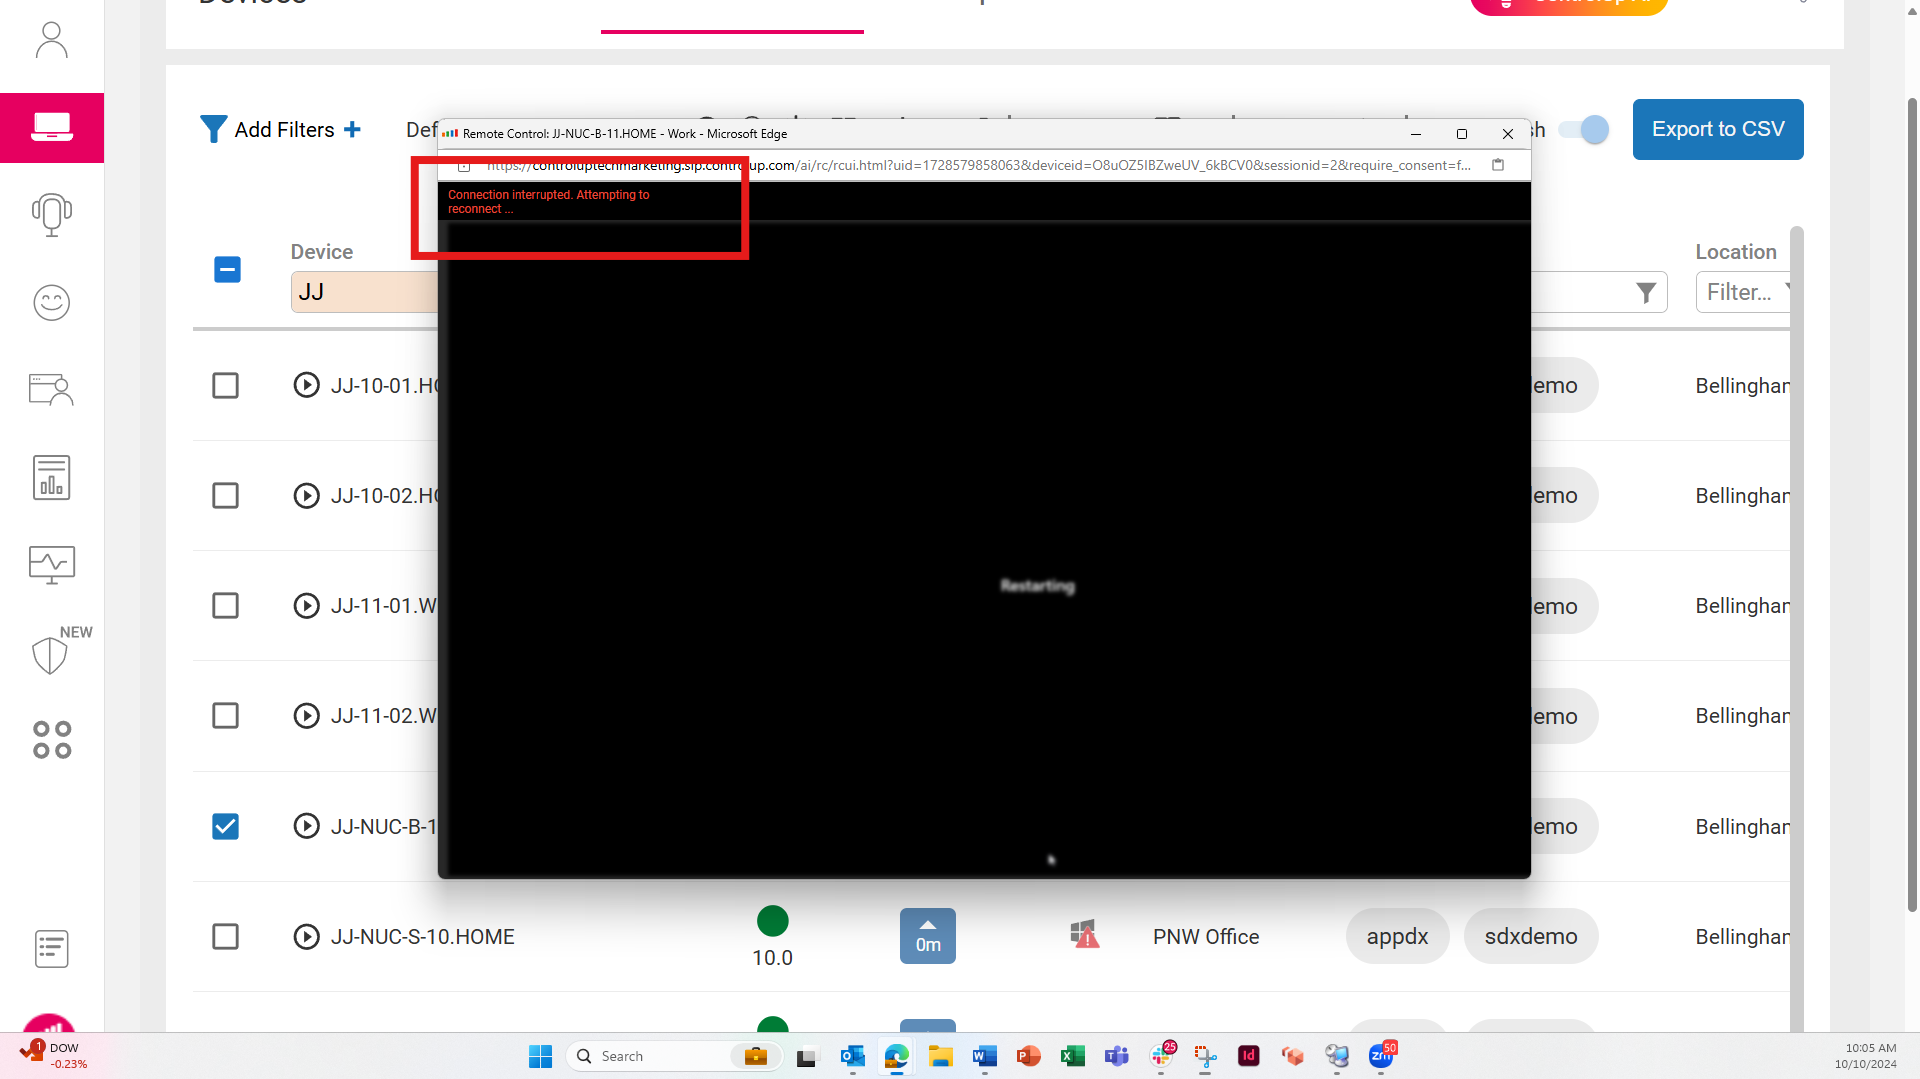Check the JJ-11-01 row checkbox
The image size is (1920, 1079).
(225, 606)
